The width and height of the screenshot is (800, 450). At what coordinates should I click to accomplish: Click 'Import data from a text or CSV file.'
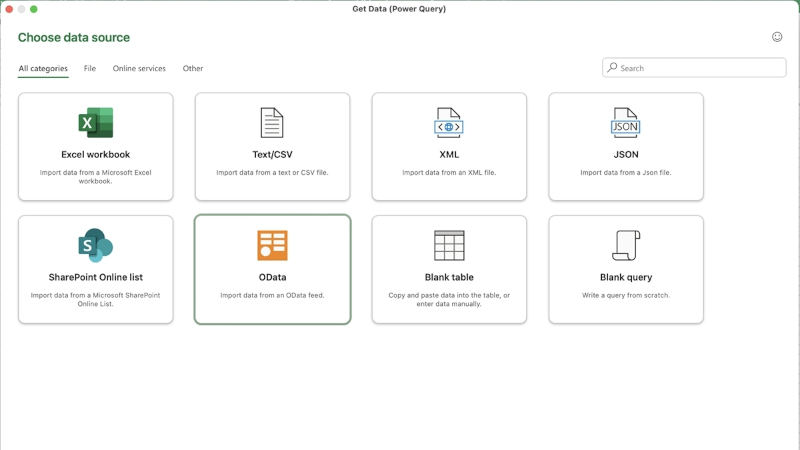(272, 172)
